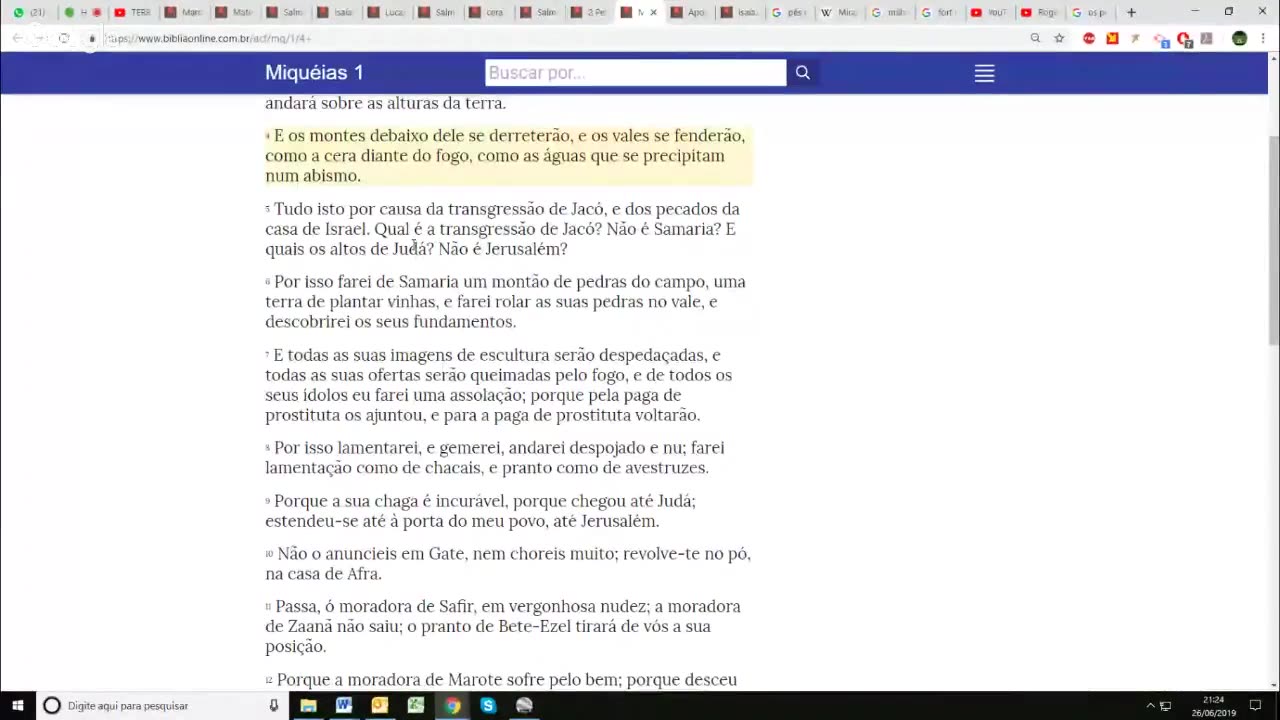Viewport: 1280px width, 720px height.
Task: Switch to the Google 'pés' tab
Action: coord(790,12)
